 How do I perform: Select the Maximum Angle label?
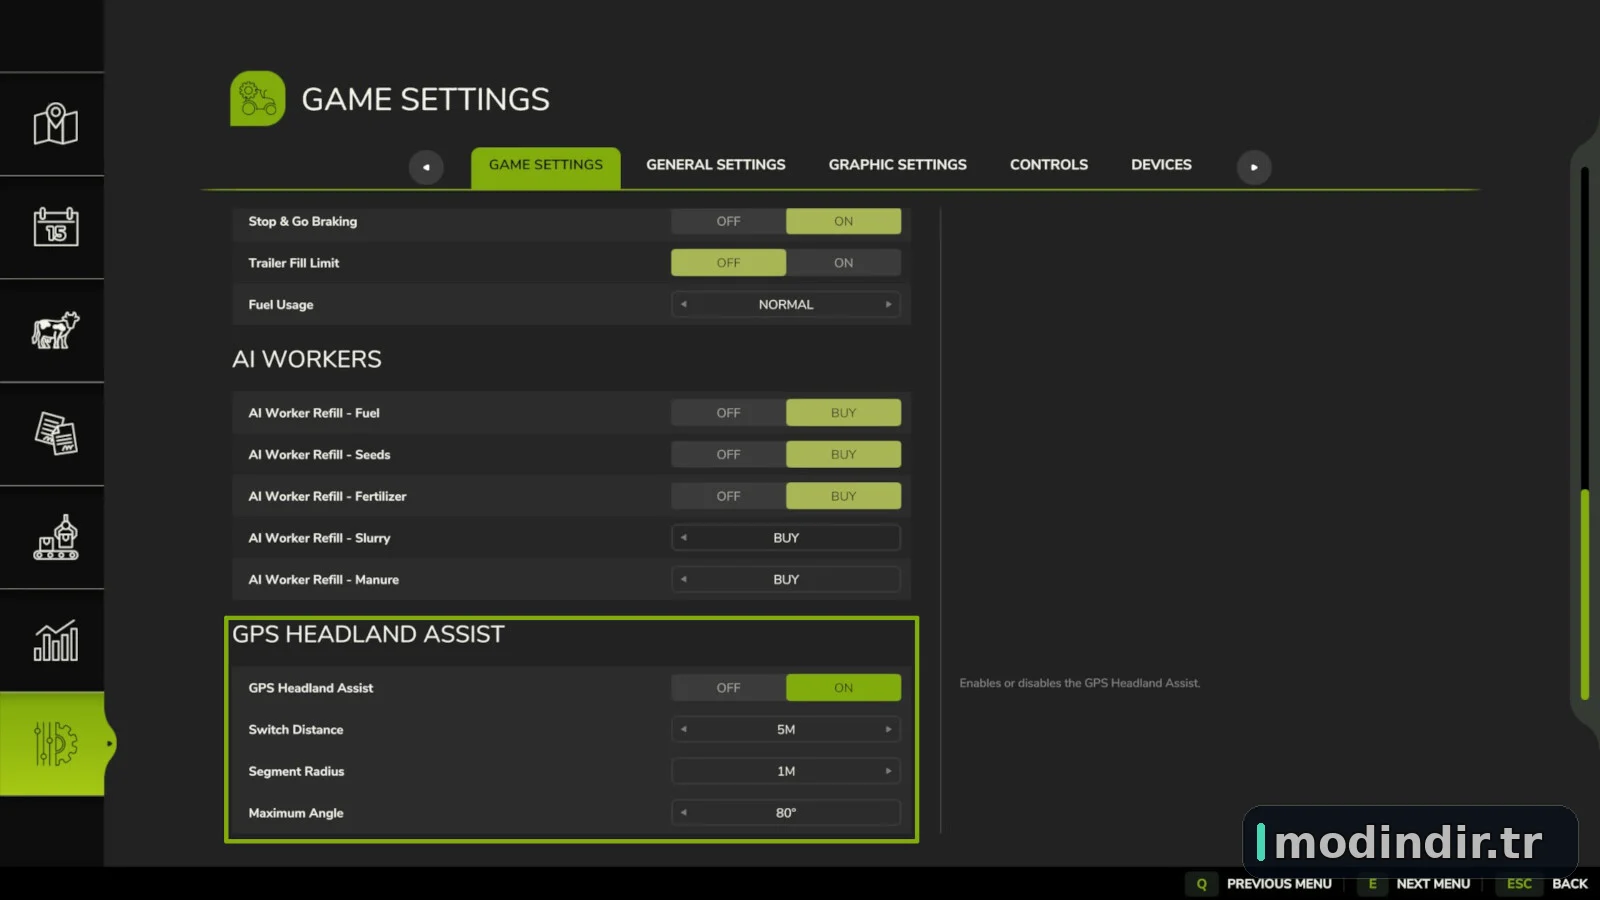click(296, 813)
